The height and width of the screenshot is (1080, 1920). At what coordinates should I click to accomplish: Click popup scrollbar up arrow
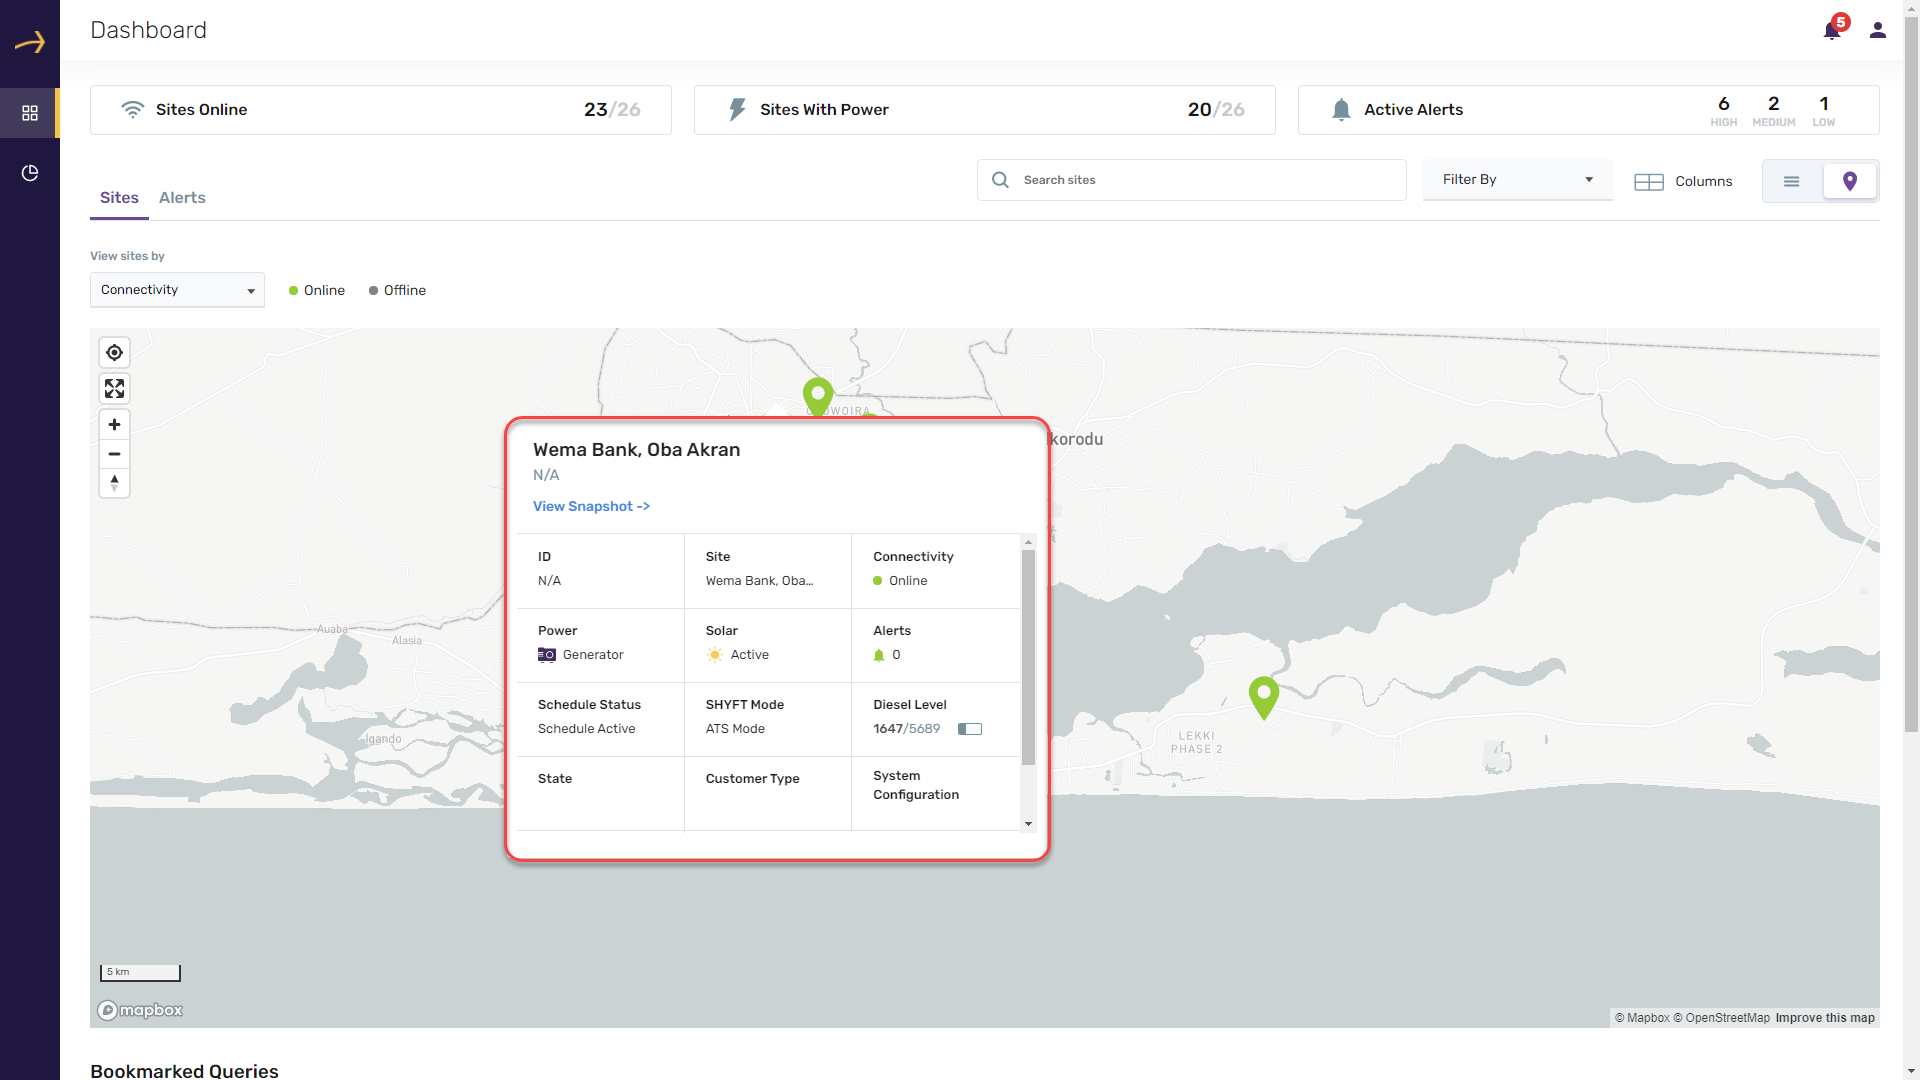pos(1028,541)
